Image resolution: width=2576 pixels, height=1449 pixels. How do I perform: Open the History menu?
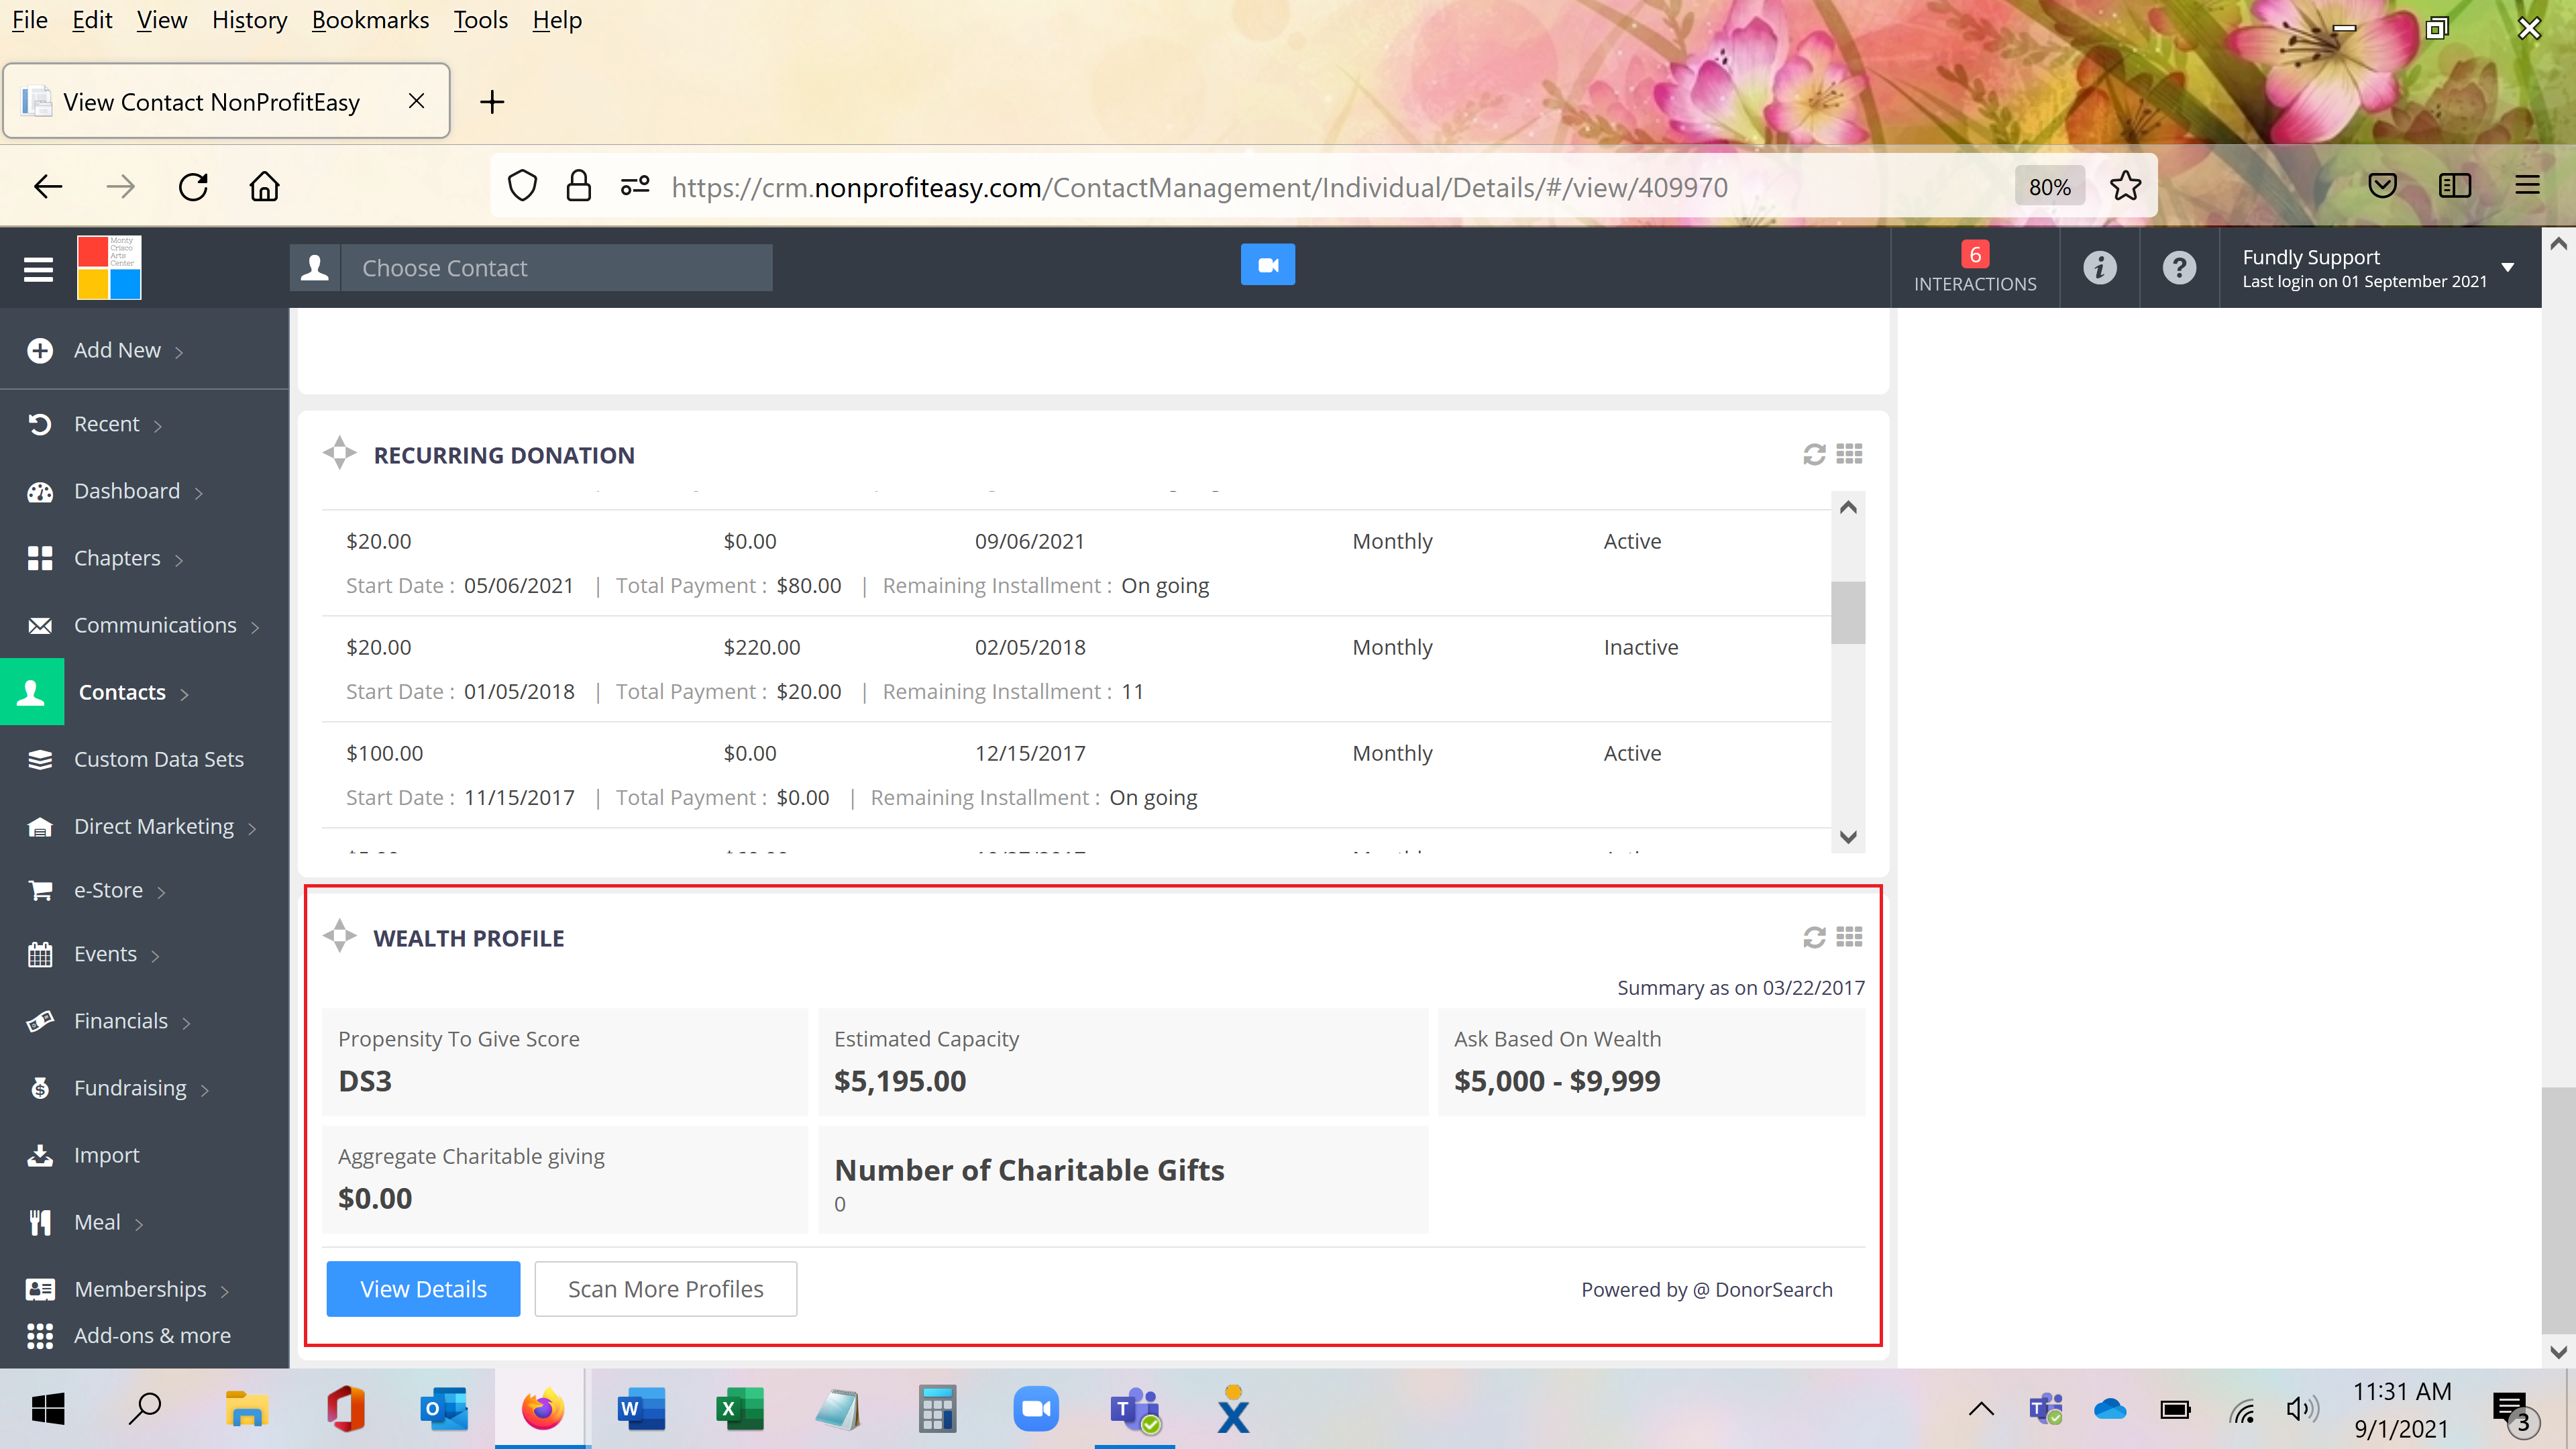coord(249,20)
